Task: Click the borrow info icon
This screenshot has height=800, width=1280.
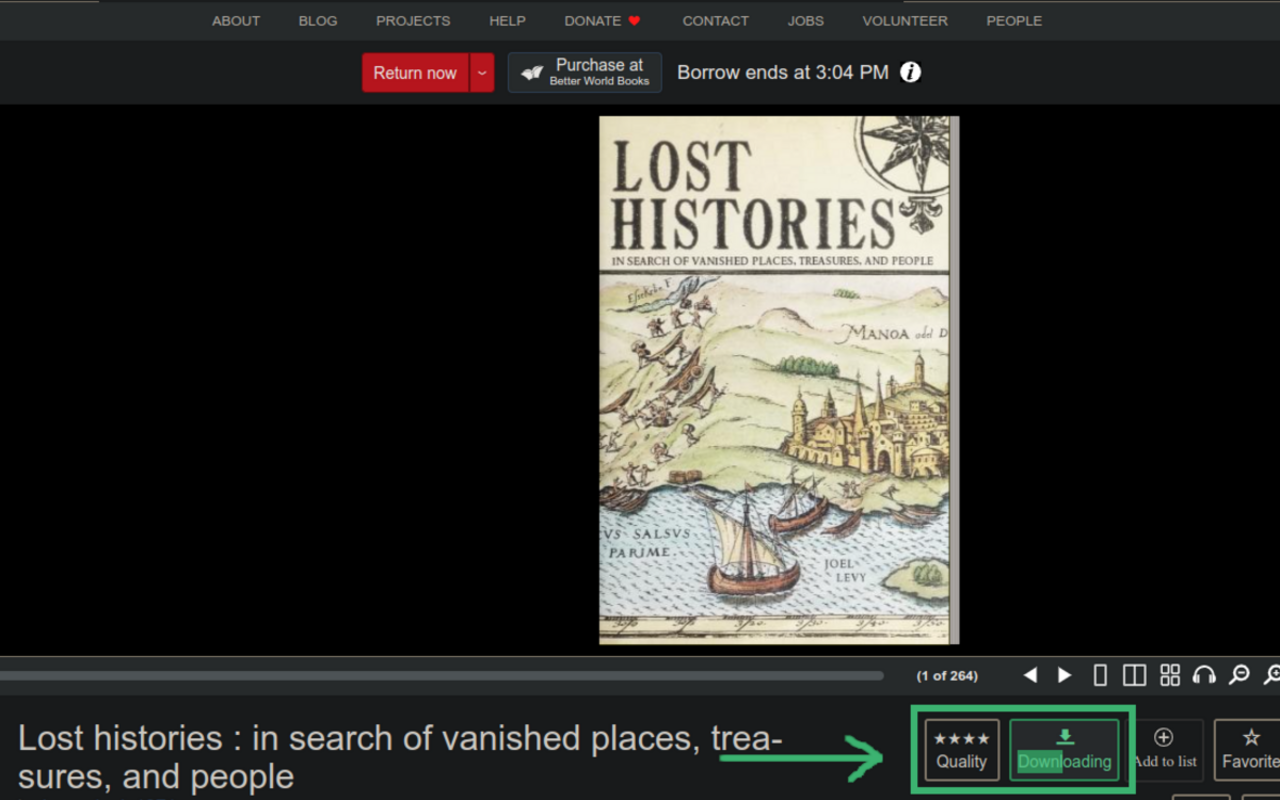Action: tap(910, 72)
